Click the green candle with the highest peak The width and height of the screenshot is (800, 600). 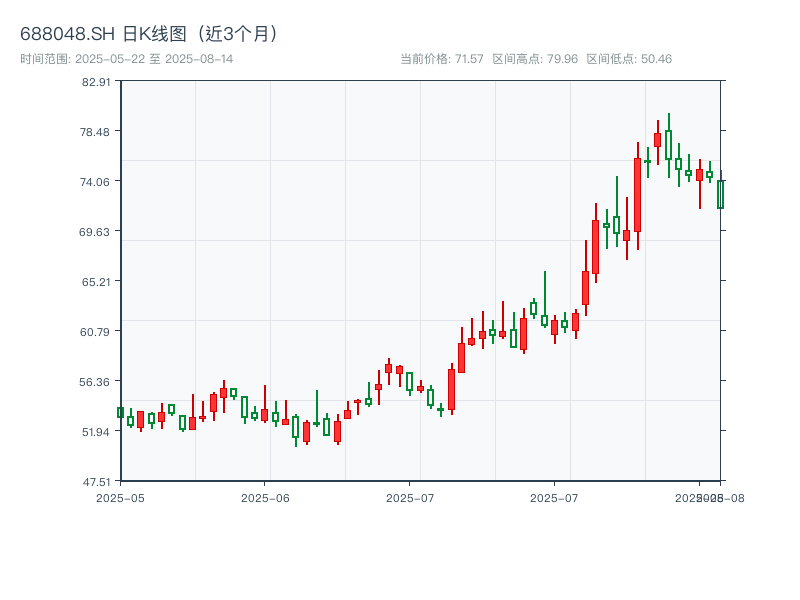click(668, 145)
